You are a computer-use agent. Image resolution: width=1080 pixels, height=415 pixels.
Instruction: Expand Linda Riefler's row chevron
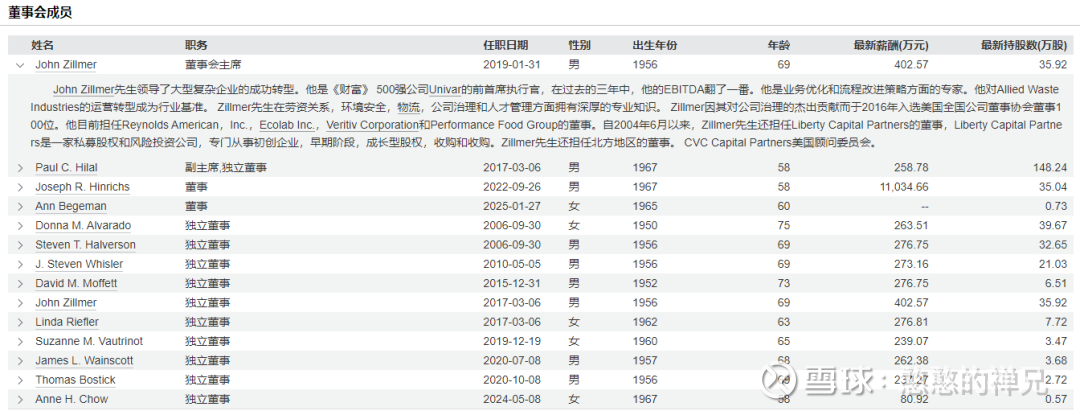coord(19,322)
